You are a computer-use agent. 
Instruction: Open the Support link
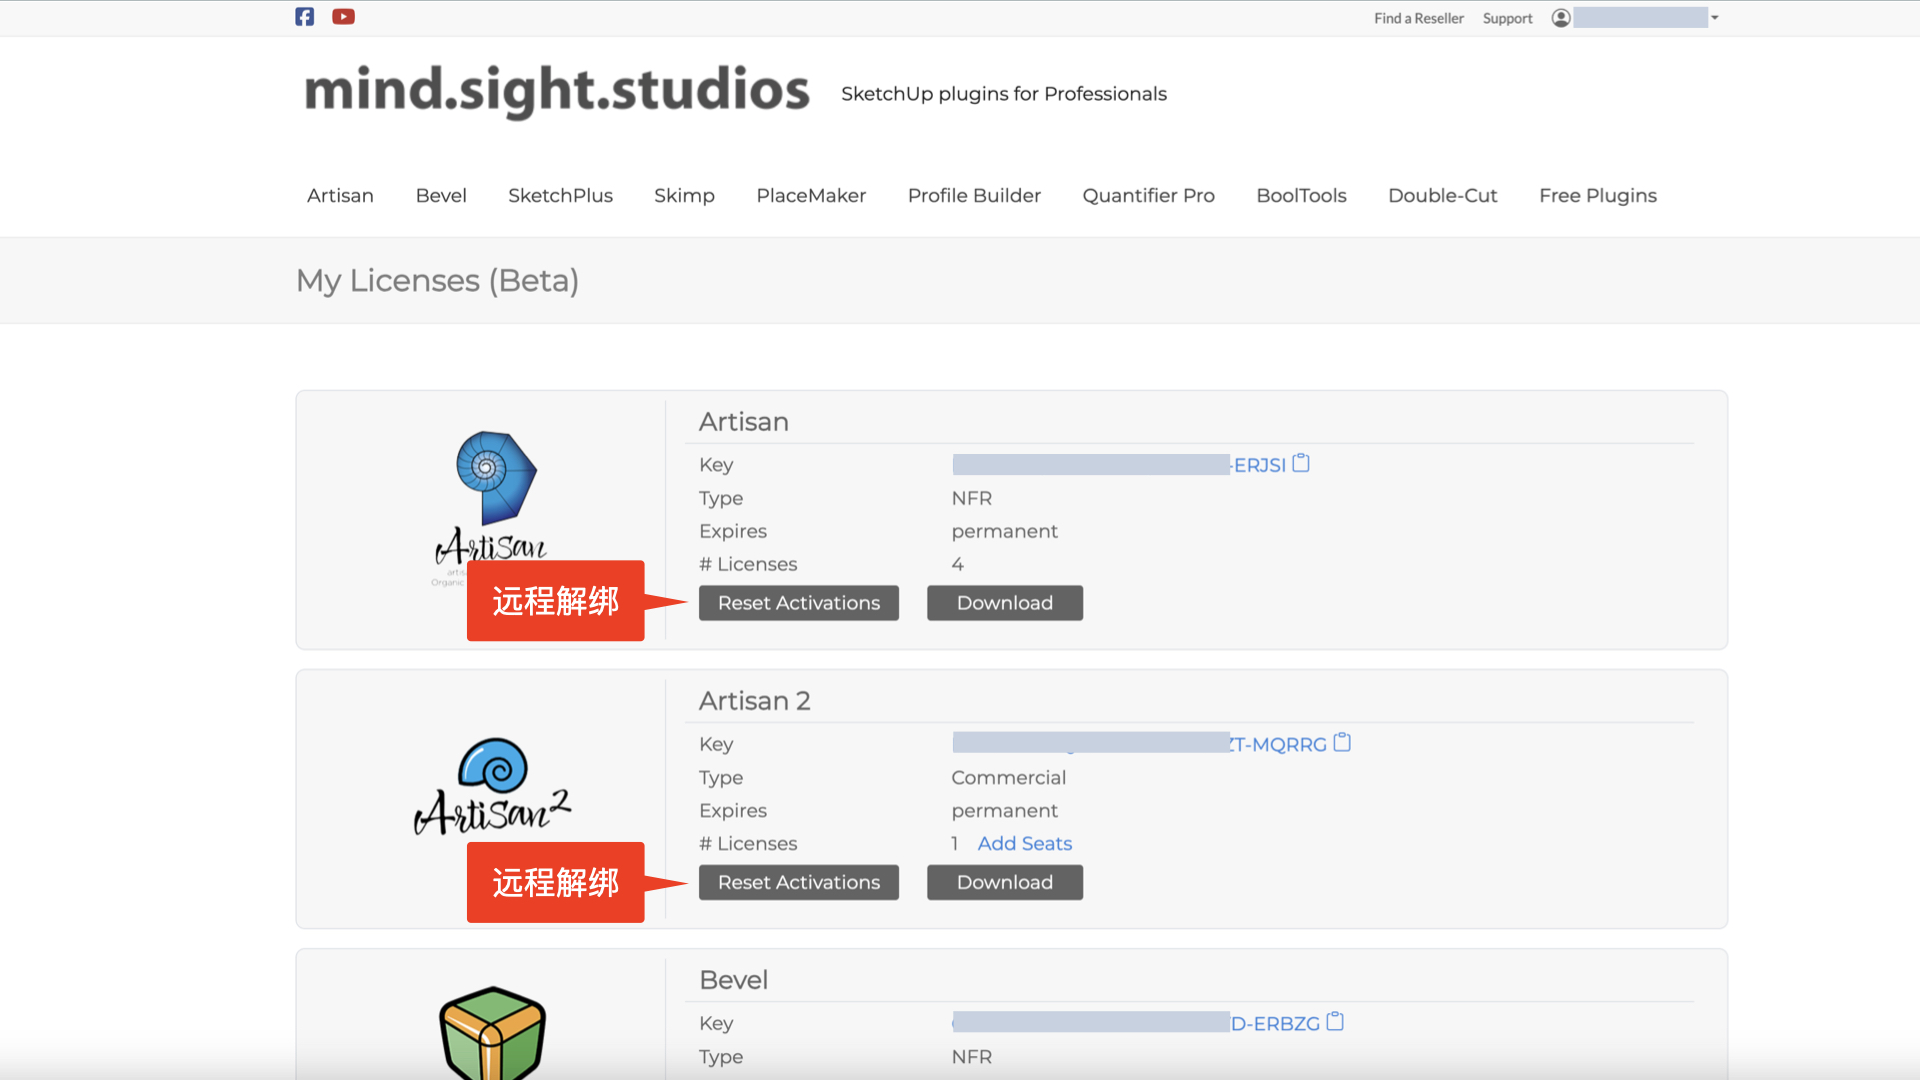tap(1507, 18)
